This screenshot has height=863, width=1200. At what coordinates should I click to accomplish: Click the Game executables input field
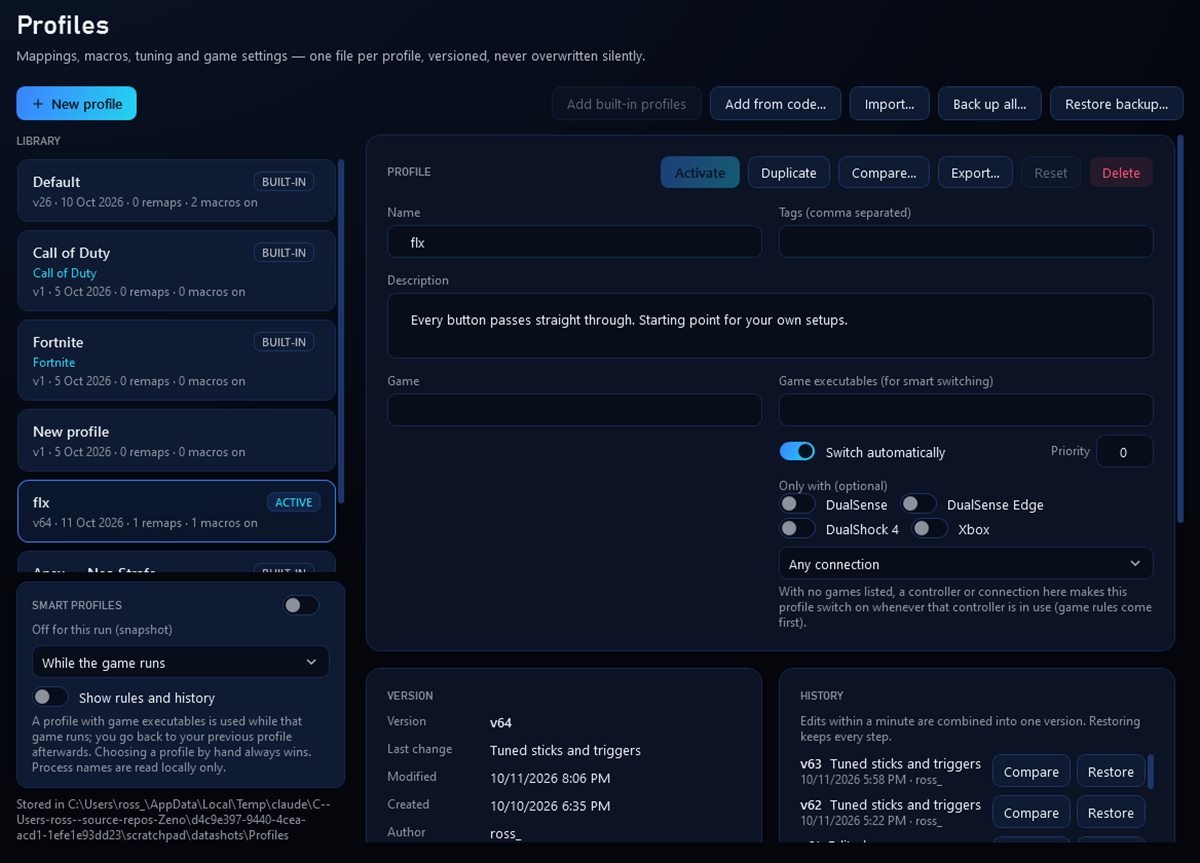point(966,410)
